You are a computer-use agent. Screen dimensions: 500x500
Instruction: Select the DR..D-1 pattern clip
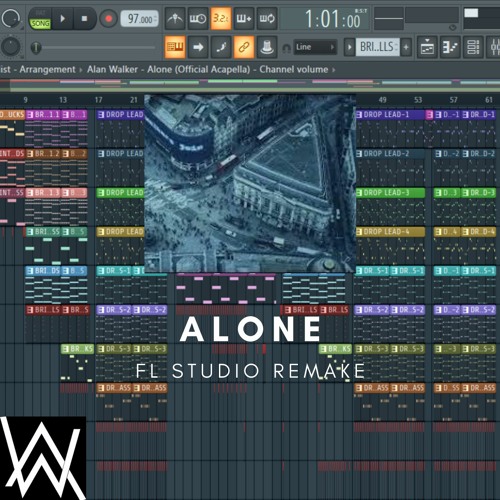[x=478, y=115]
